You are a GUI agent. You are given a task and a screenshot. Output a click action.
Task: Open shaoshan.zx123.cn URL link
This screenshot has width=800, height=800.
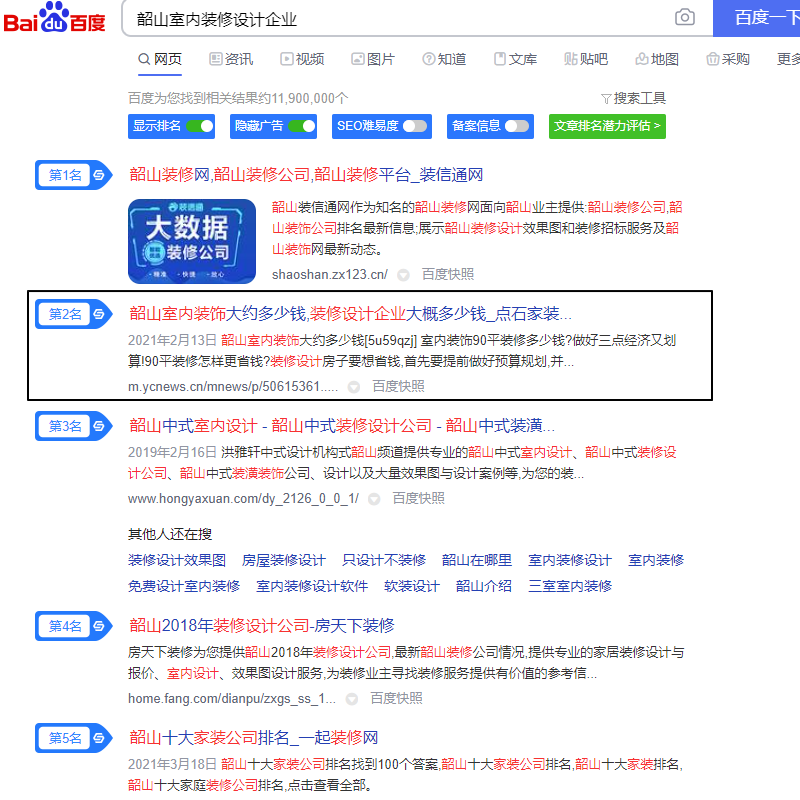pos(330,274)
